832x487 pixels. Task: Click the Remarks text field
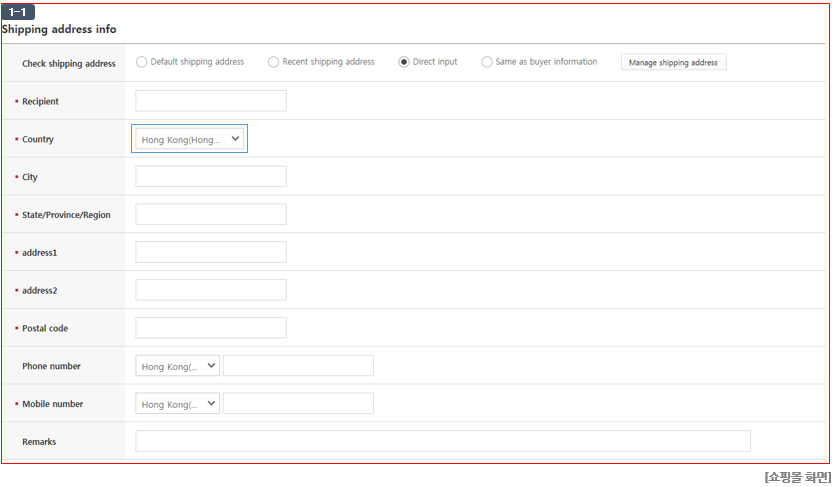tap(443, 441)
